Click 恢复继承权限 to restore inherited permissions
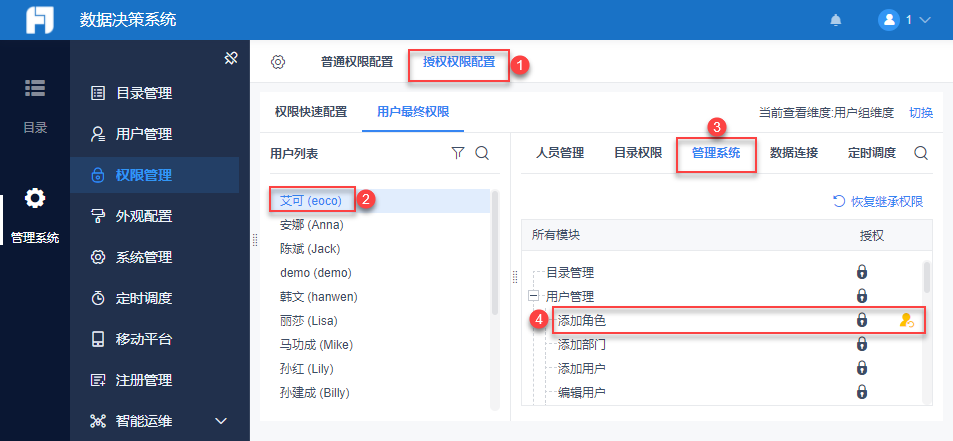Screen dimensions: 953x441 pos(877,201)
